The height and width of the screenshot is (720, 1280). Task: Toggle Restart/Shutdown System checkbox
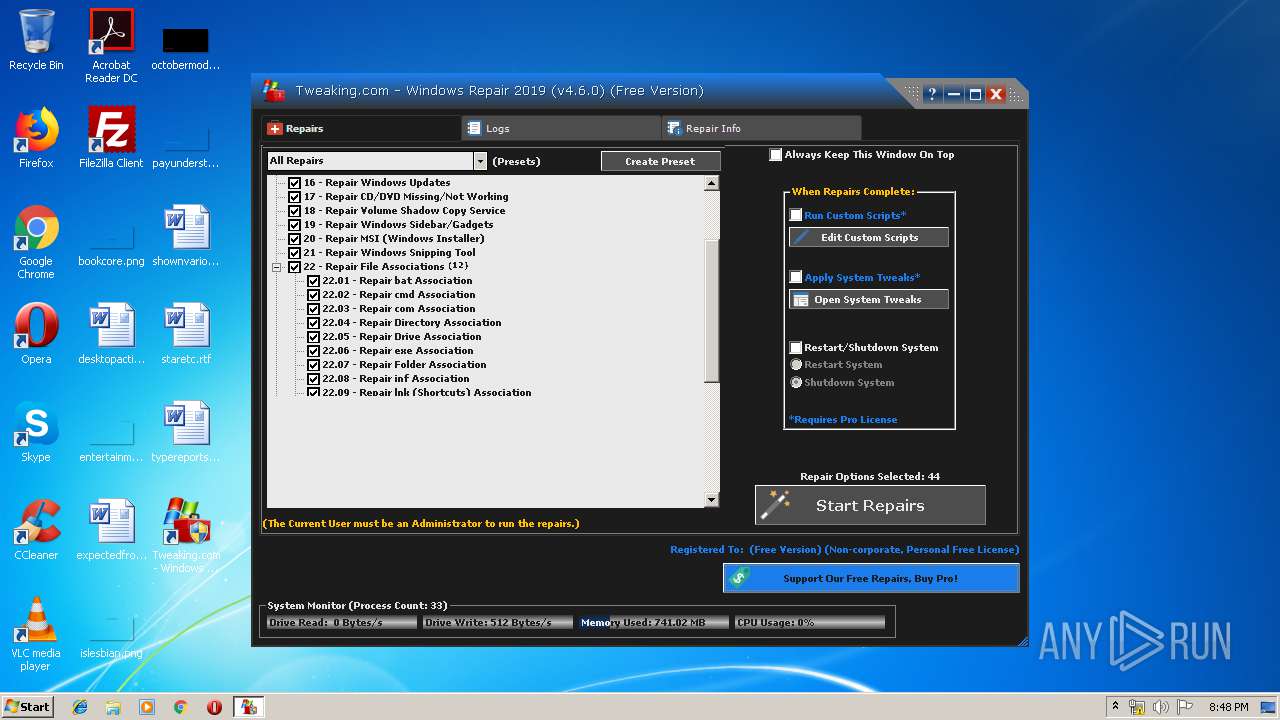pos(796,348)
